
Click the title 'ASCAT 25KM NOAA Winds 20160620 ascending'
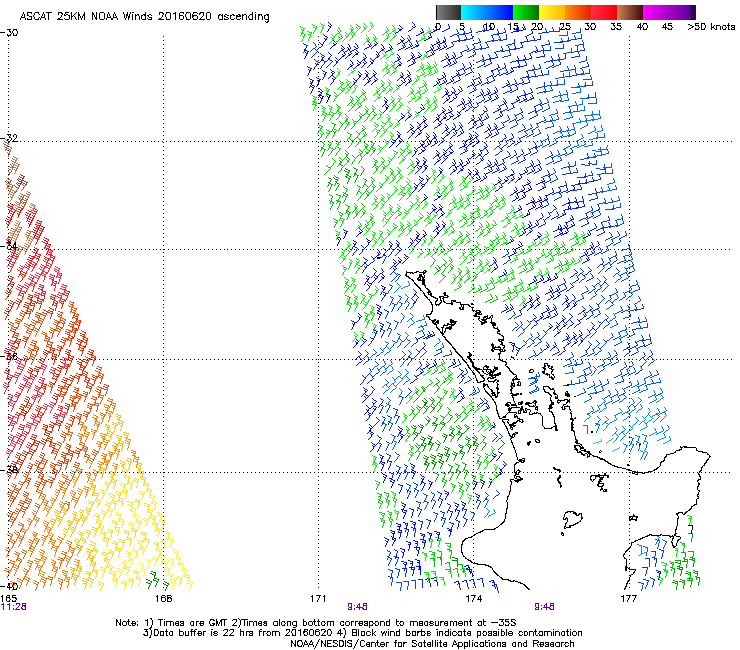pos(144,17)
